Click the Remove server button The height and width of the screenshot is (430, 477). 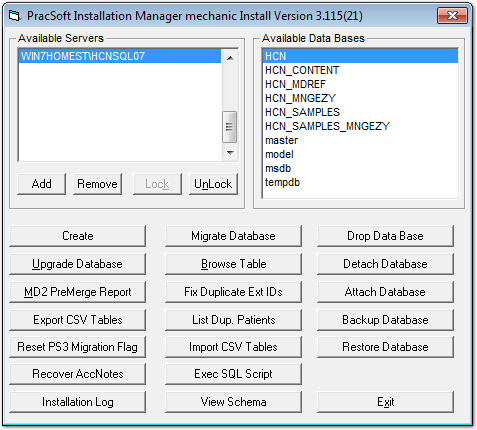point(97,184)
